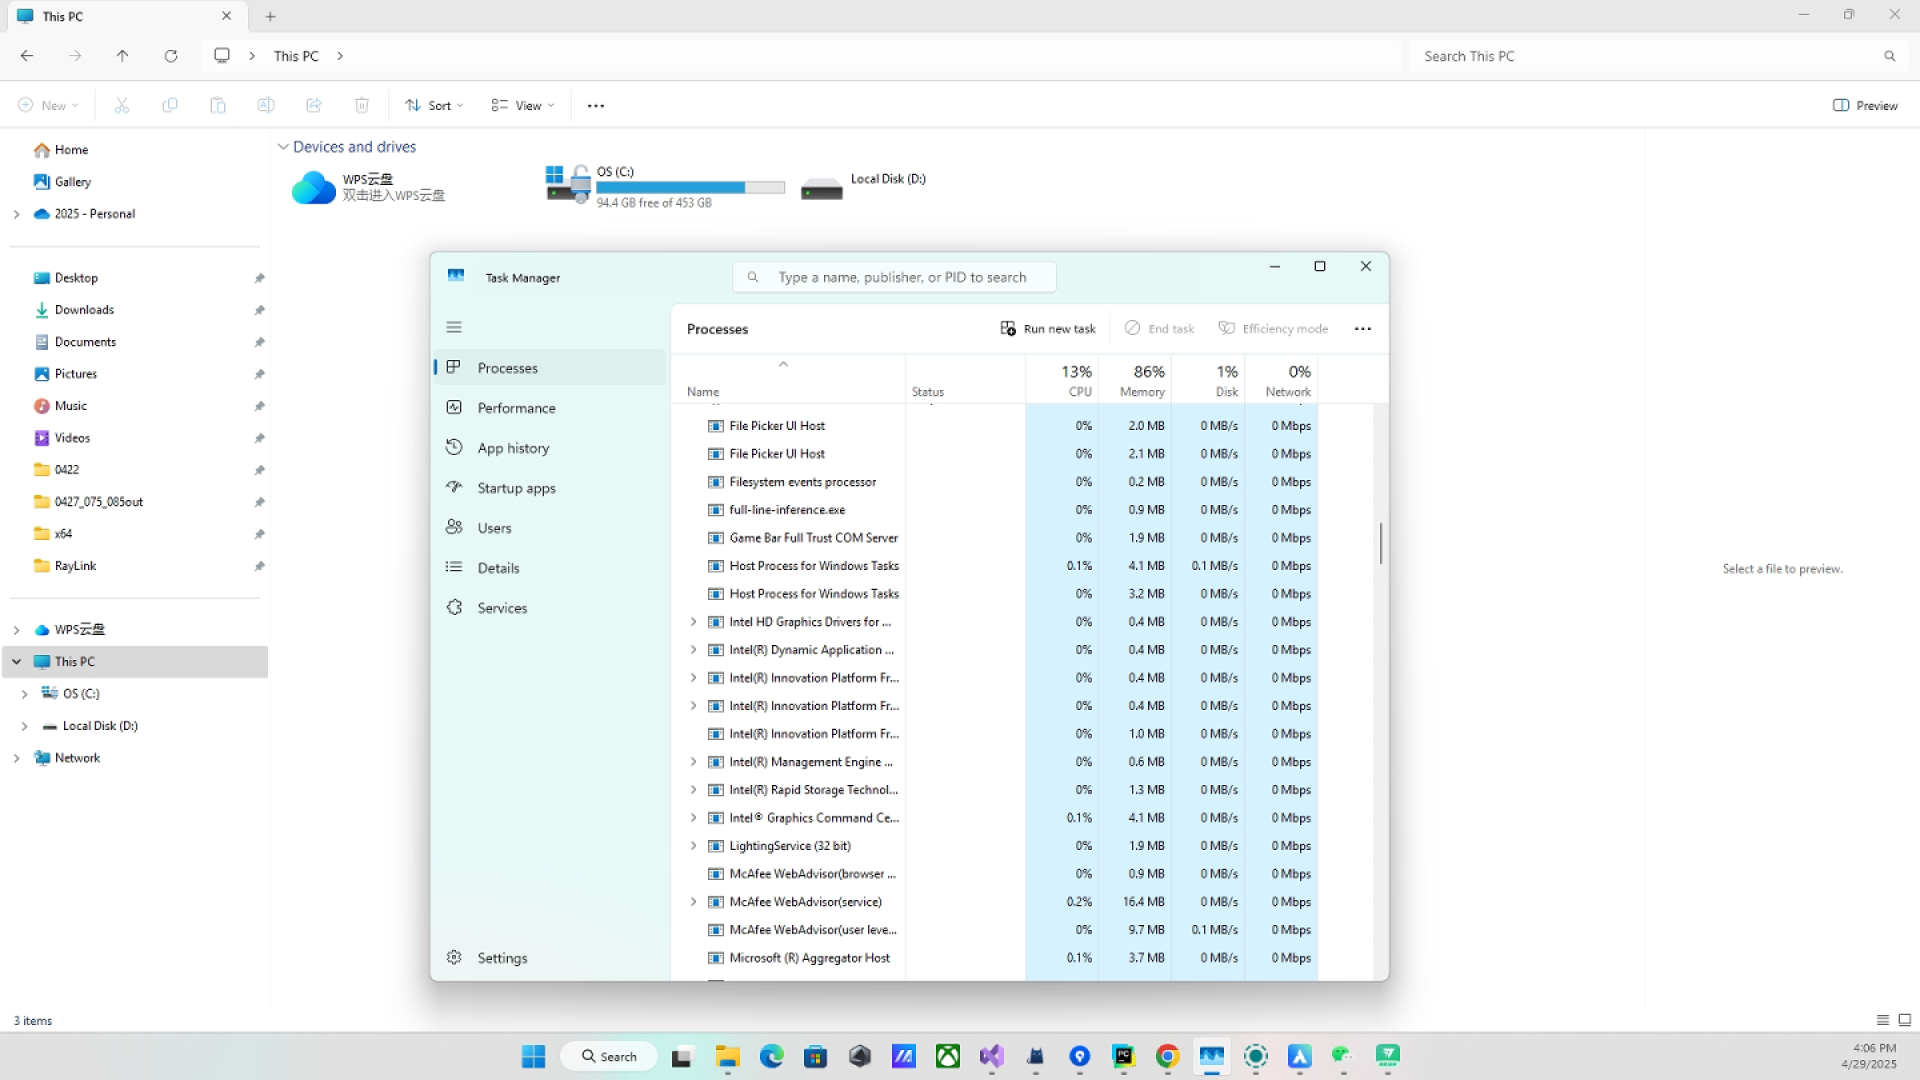Open the Processes page in Task Manager
Viewport: 1920px width, 1080px height.
[x=550, y=368]
